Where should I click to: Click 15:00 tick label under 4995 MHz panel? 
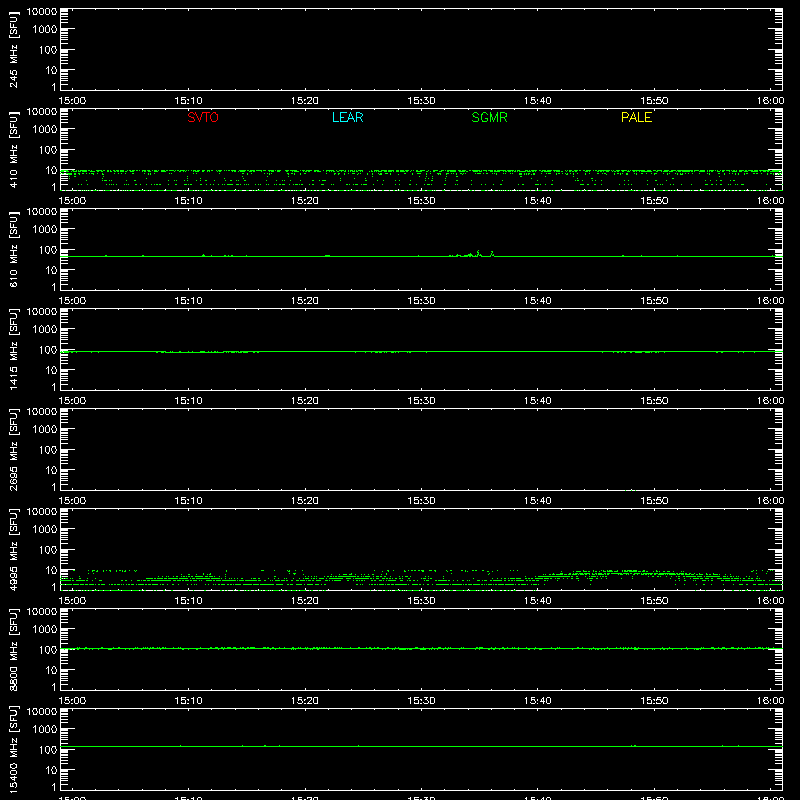pyautogui.click(x=72, y=601)
